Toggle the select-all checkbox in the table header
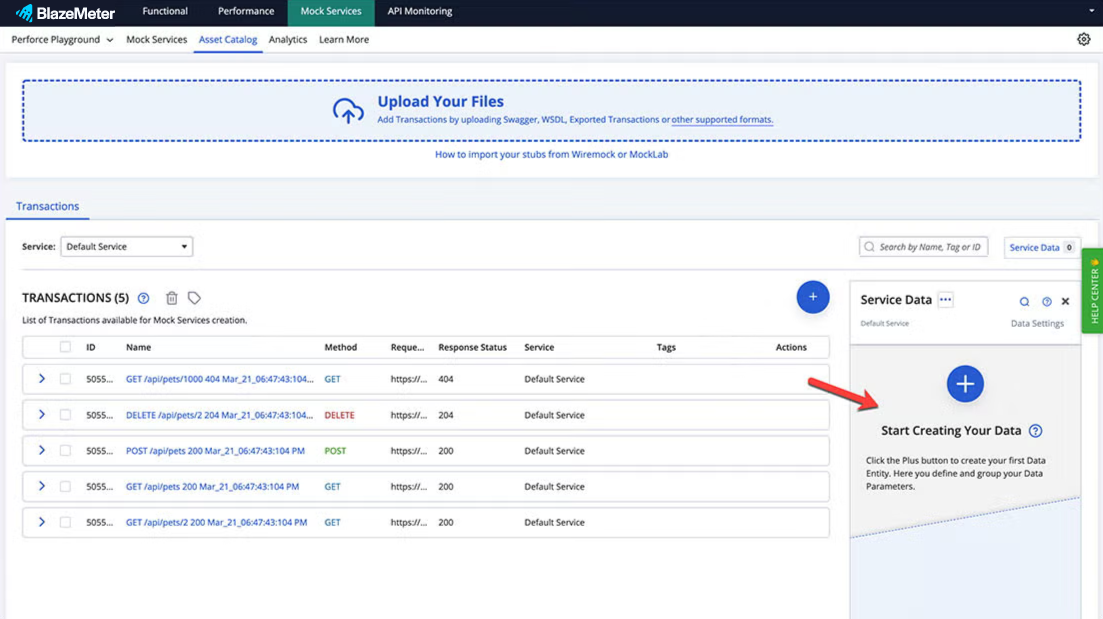Screen dimensions: 1103x619 coord(64,346)
